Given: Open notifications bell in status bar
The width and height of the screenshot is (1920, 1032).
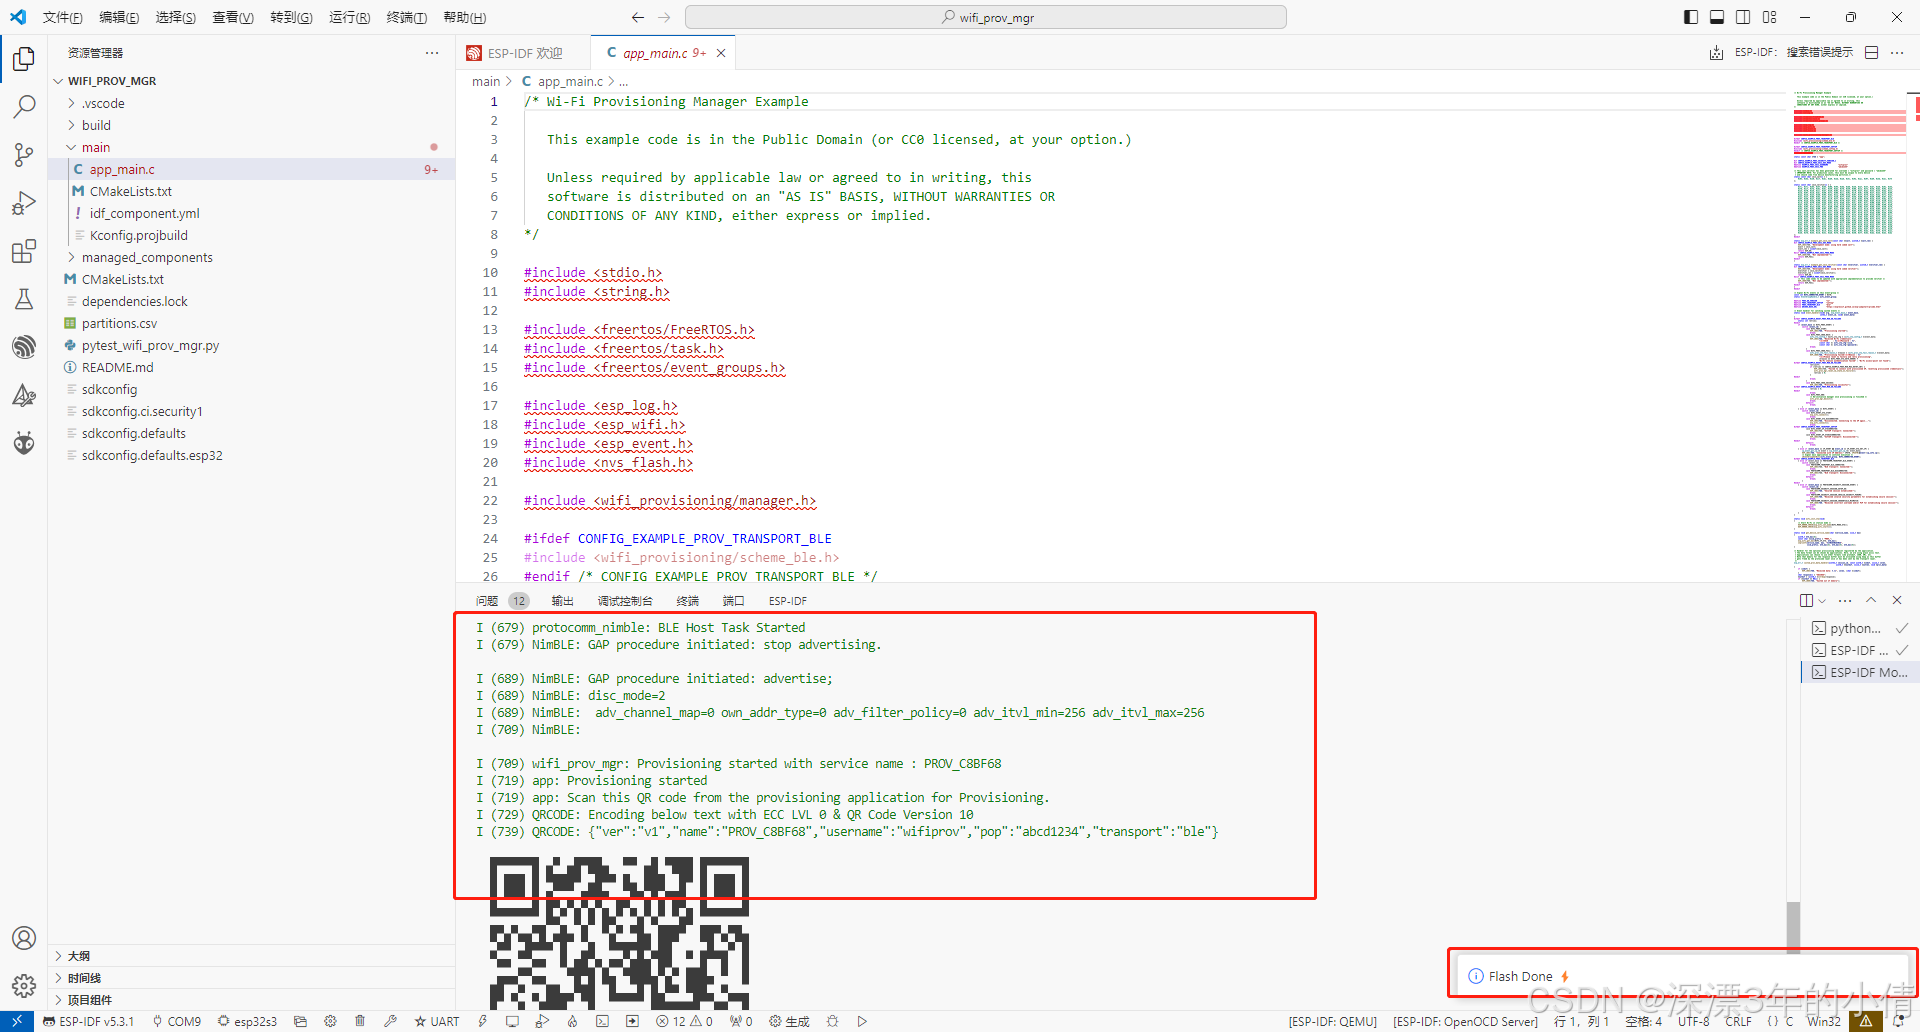Looking at the screenshot, I should click(x=1898, y=1021).
